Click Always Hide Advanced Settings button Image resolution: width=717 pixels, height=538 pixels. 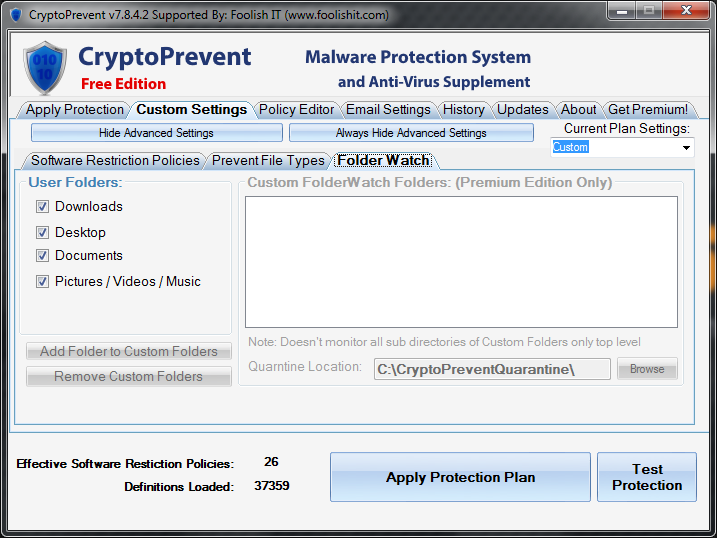click(x=411, y=133)
